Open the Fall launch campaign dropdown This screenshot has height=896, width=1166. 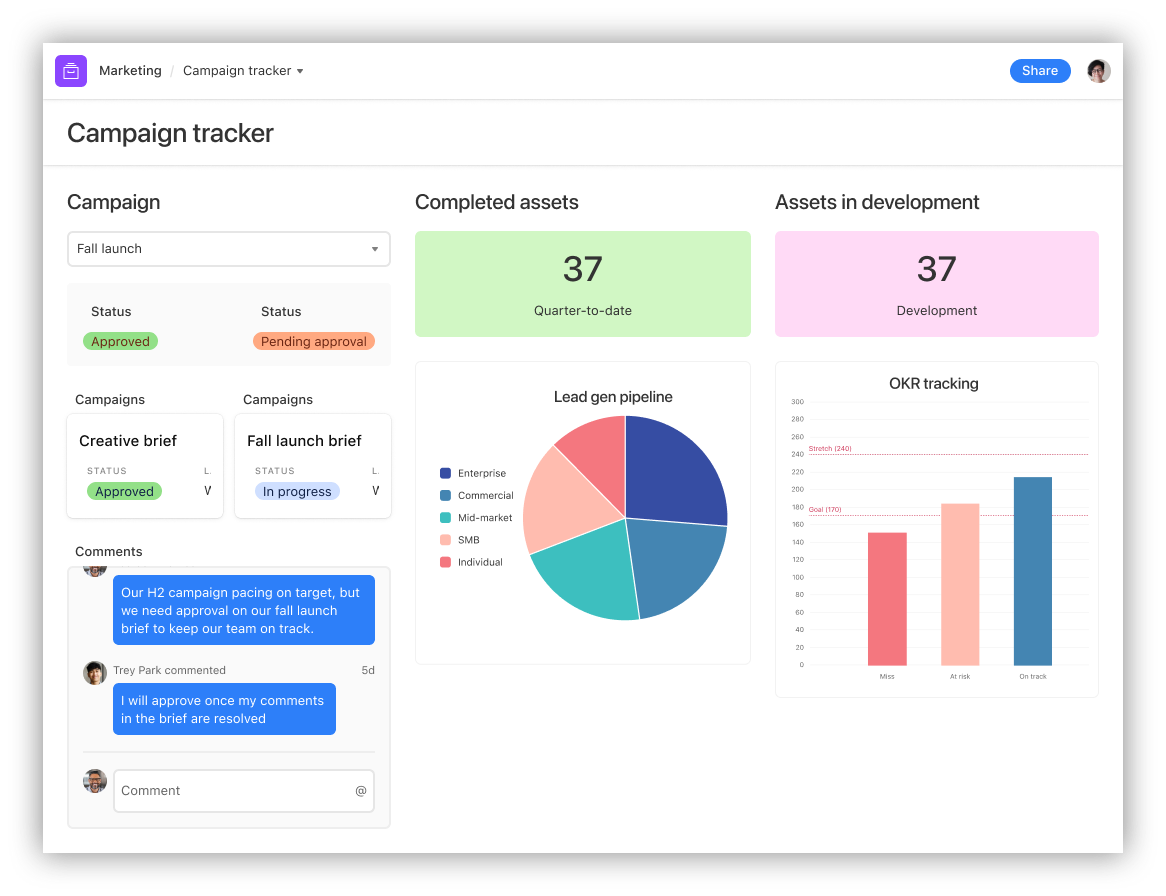228,248
